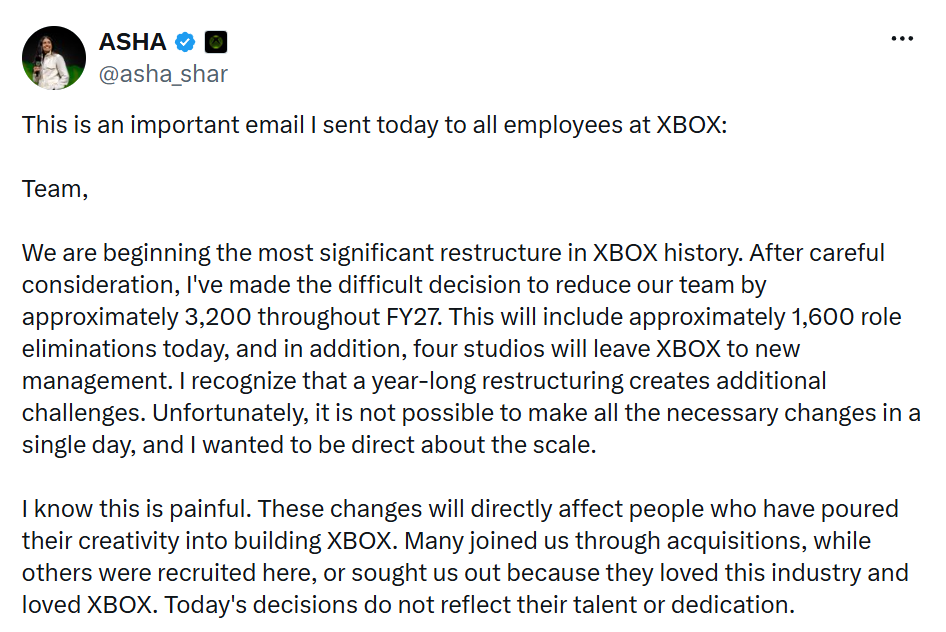This screenshot has width=946, height=632.
Task: Click the line starting "challenges. Unfortunately"
Action: click(x=471, y=412)
